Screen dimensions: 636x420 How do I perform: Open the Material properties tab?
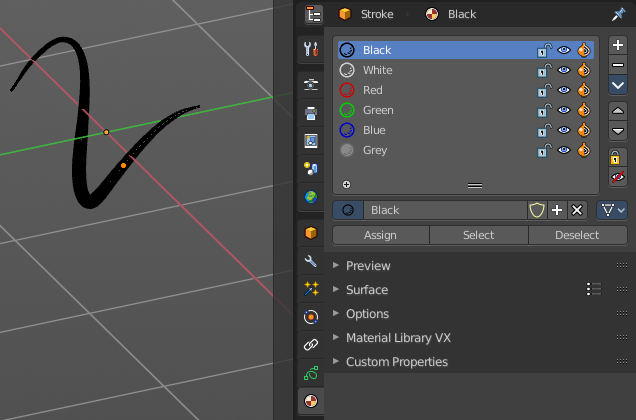coord(311,401)
